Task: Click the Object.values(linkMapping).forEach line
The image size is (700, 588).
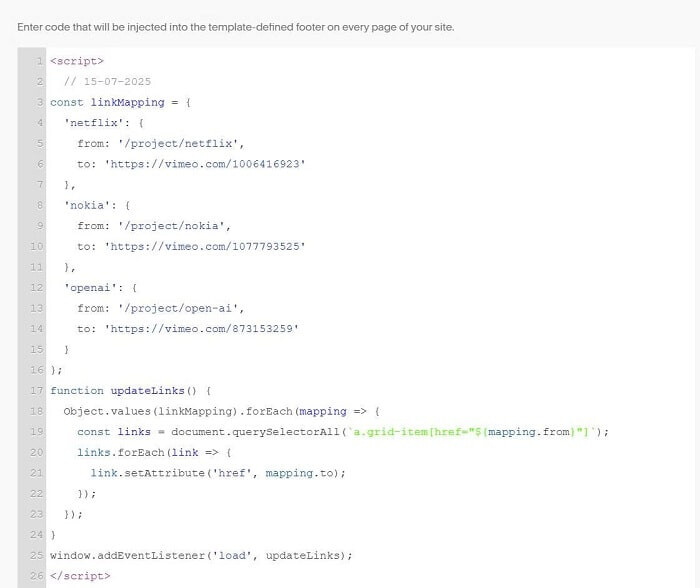Action: 222,412
